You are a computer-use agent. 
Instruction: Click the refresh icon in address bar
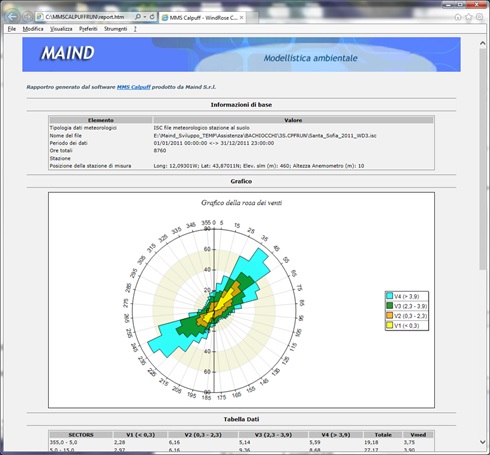152,17
